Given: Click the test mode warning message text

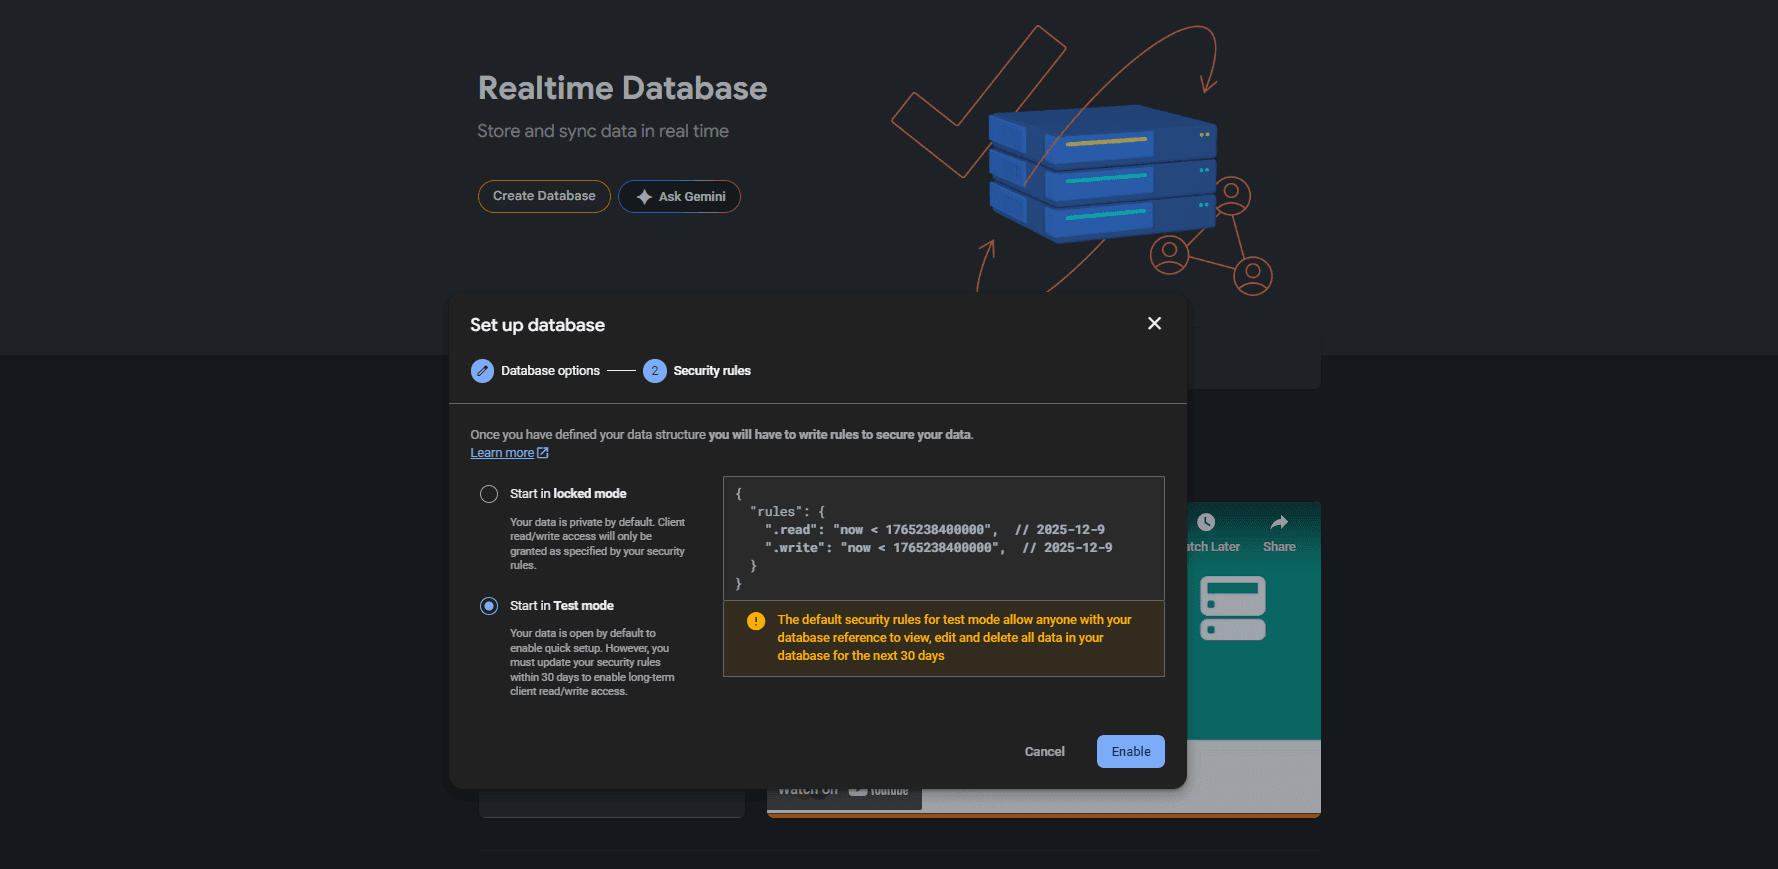Looking at the screenshot, I should [954, 638].
